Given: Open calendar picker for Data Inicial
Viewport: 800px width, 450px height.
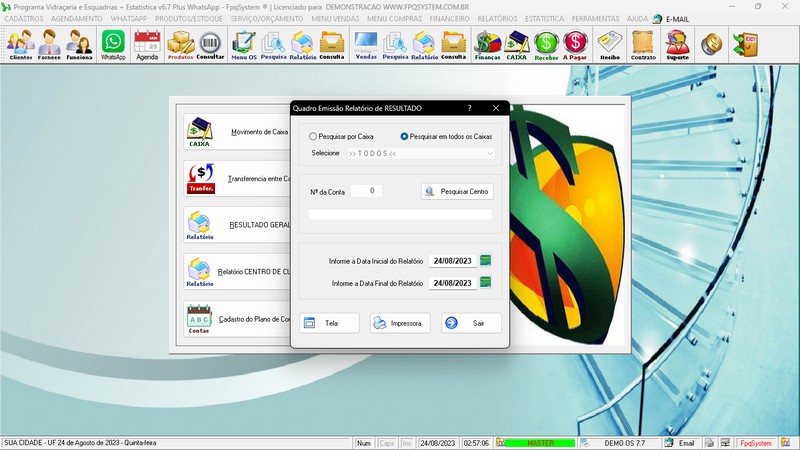Looking at the screenshot, I should pyautogui.click(x=486, y=261).
